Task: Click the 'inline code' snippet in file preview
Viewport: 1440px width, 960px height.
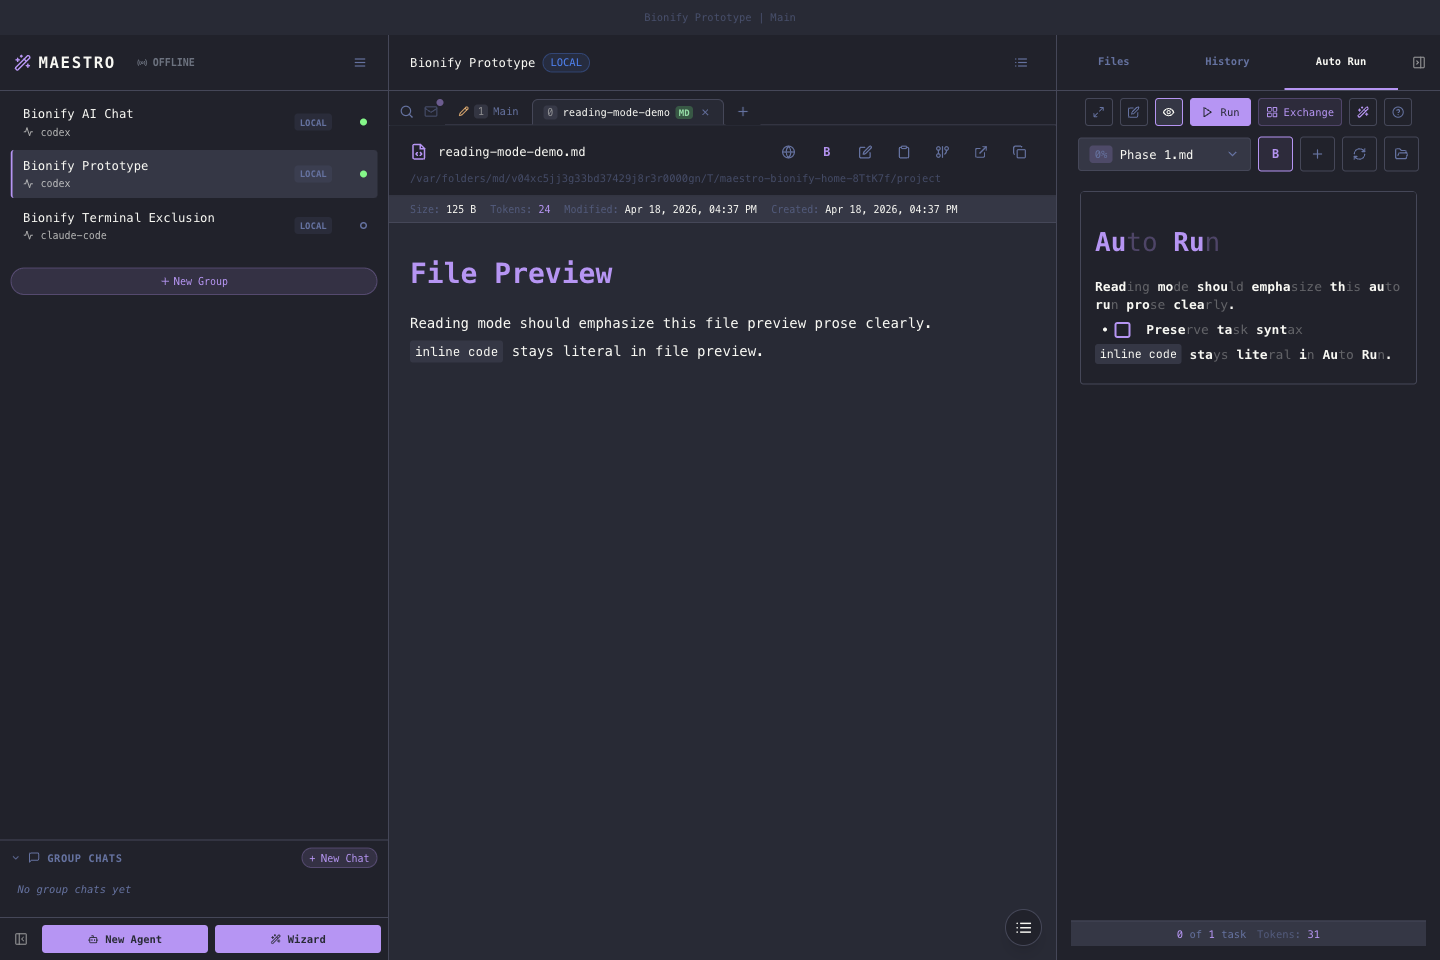Action: (x=456, y=352)
